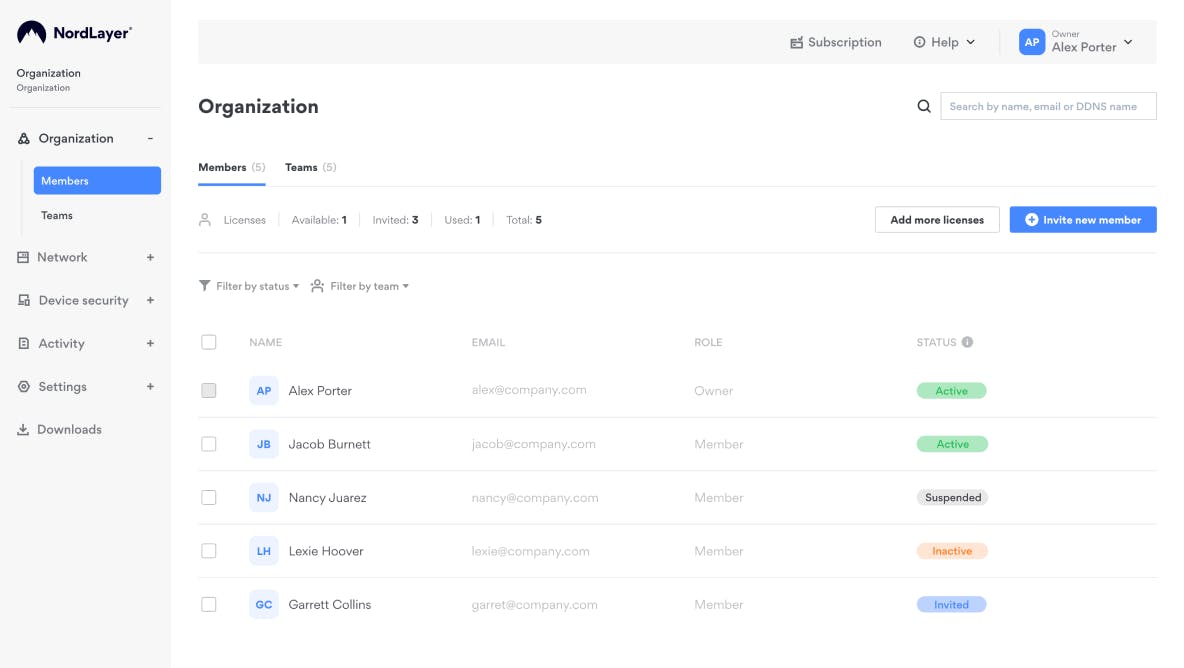
Task: Click the magnifying glass search icon
Action: (924, 106)
